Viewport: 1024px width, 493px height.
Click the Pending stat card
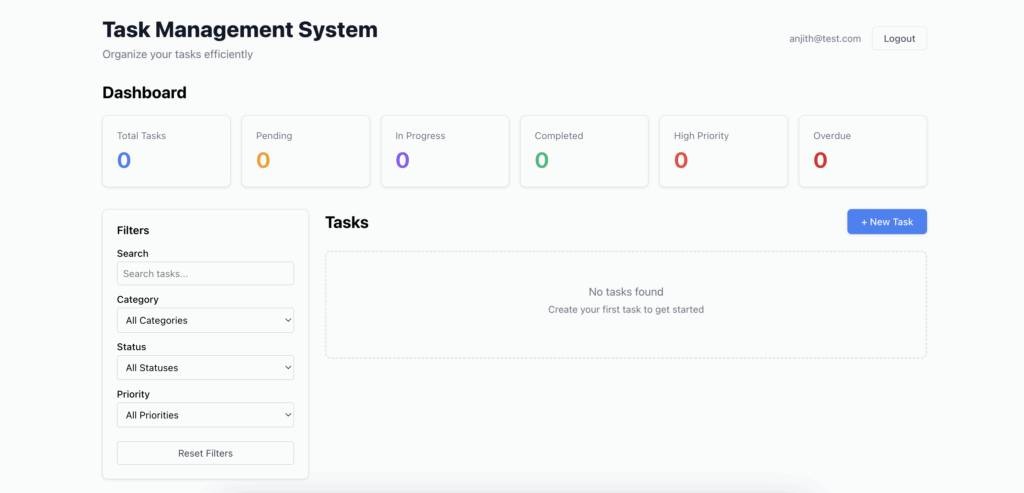click(305, 151)
